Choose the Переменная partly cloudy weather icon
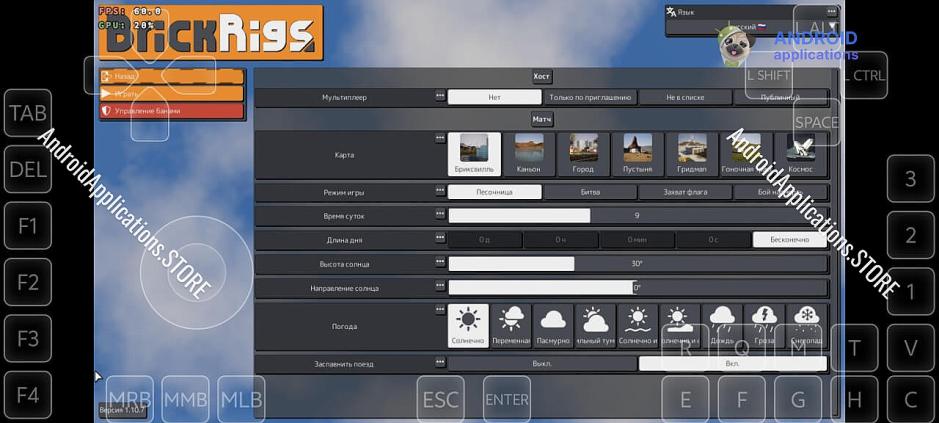 coord(511,325)
